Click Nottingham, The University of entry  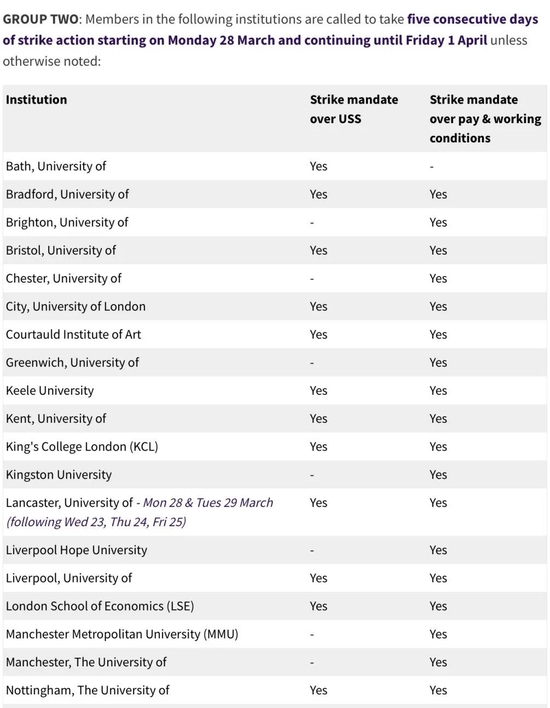pos(88,690)
